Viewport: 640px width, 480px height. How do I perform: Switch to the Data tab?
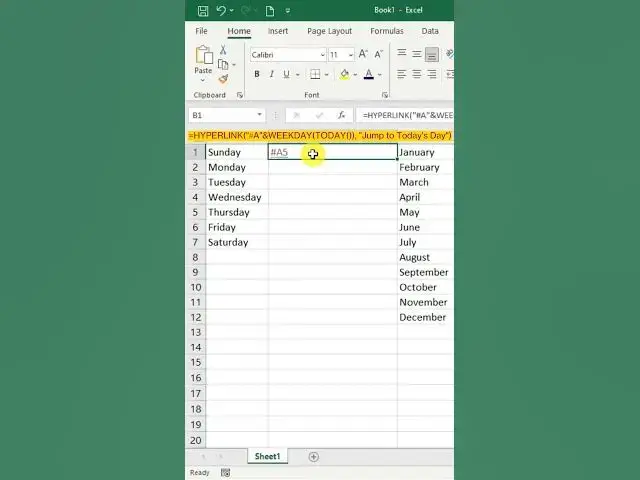coord(430,31)
